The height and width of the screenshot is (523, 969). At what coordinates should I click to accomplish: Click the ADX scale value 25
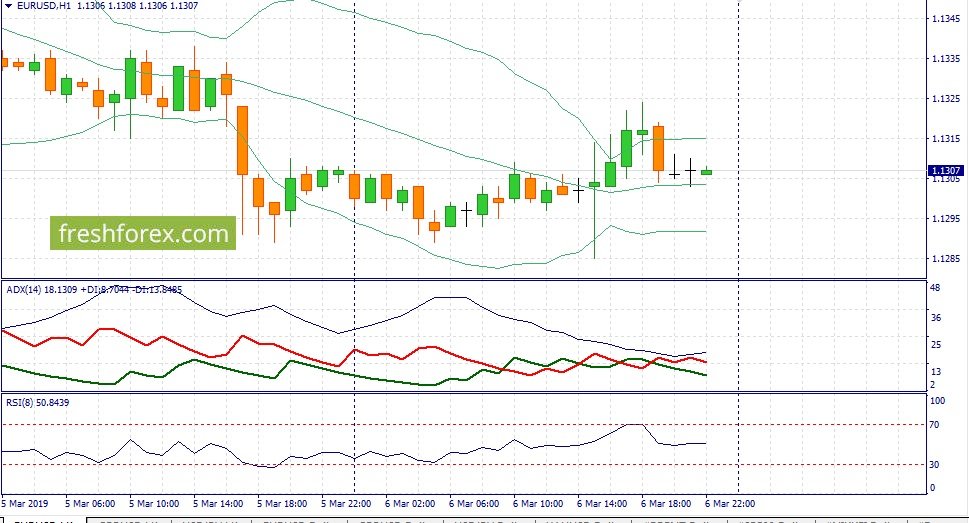(x=936, y=345)
